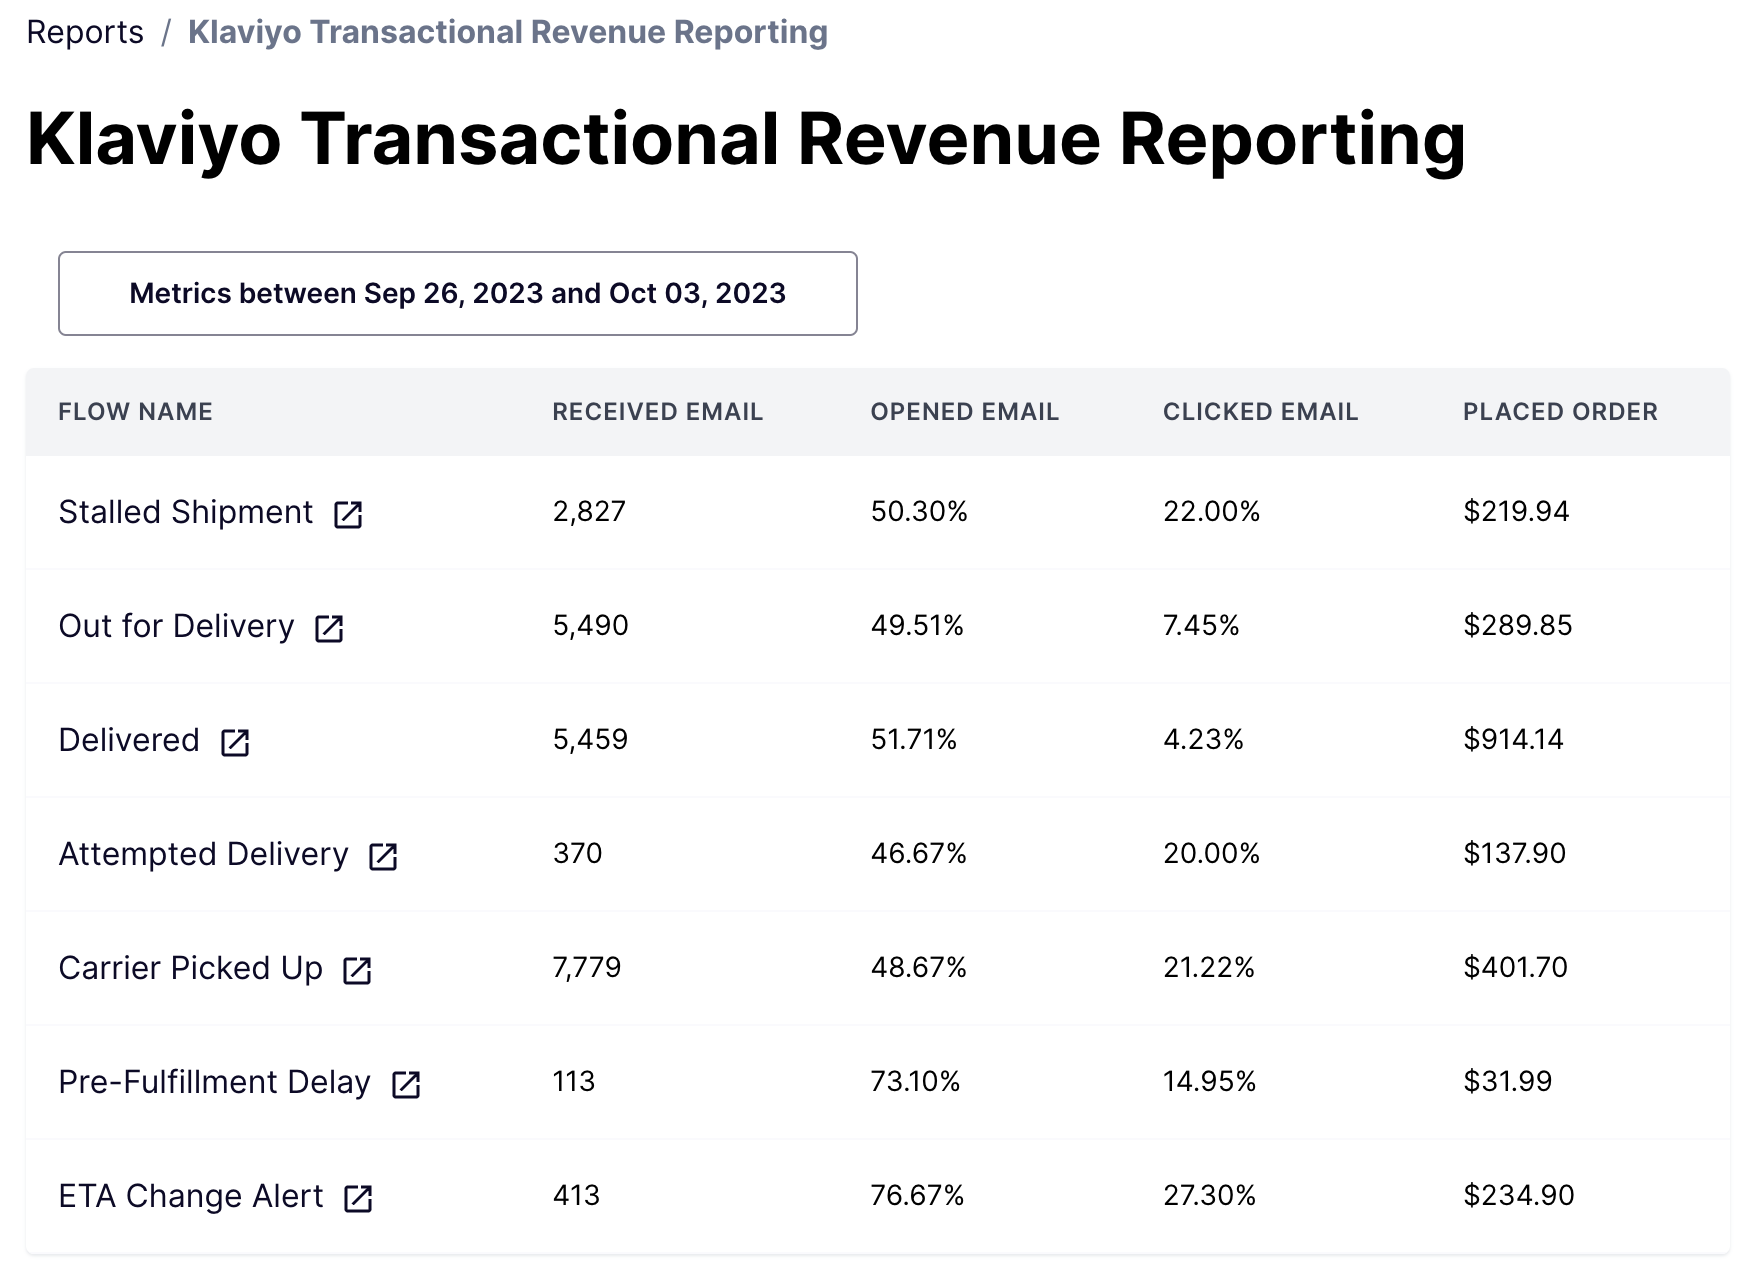Select clicked email value 27.30%
The height and width of the screenshot is (1282, 1754).
[x=1210, y=1195]
